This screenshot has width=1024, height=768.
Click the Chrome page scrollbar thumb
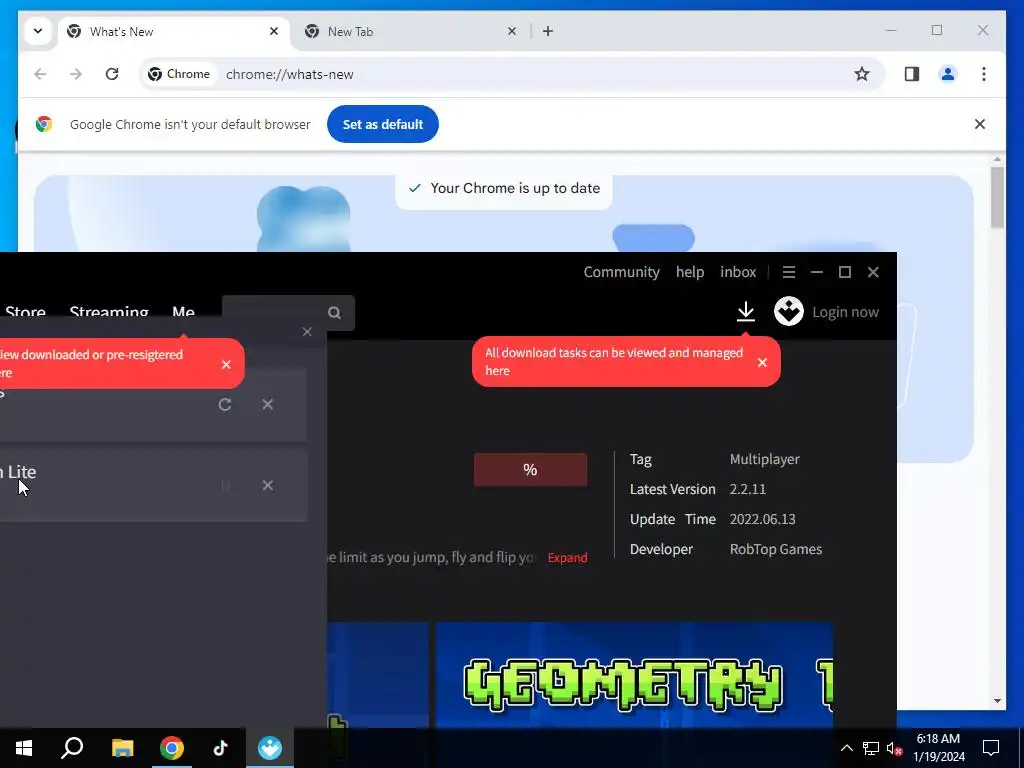coord(997,197)
